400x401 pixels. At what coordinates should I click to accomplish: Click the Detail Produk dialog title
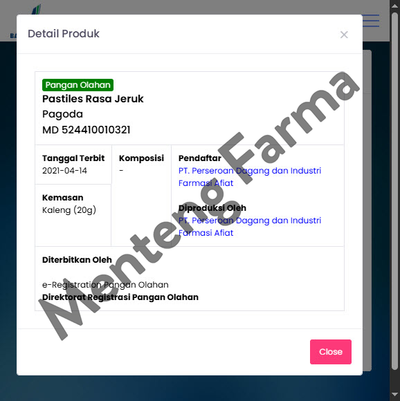tap(63, 34)
